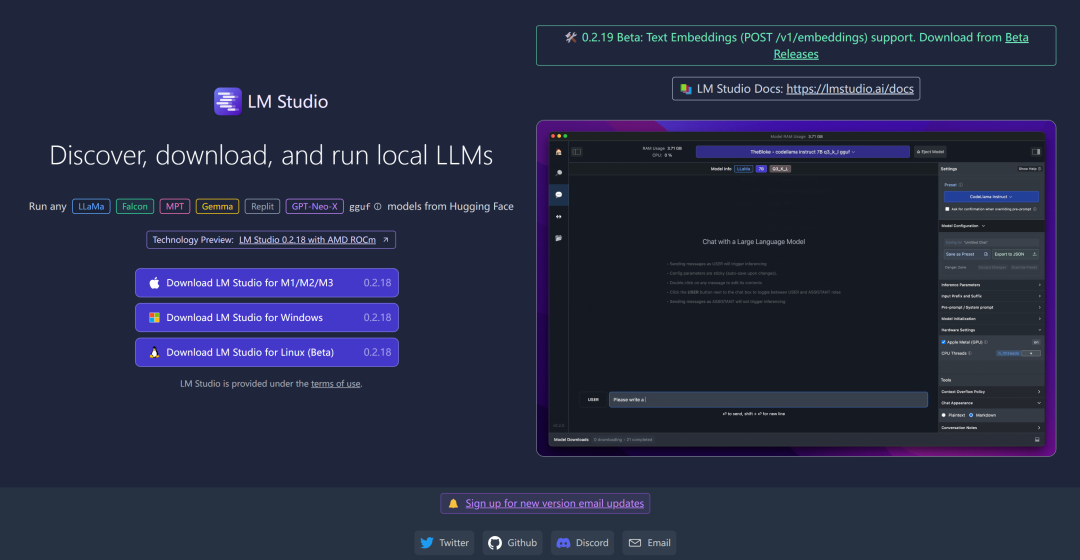Collapse the Model Configuration section
Image resolution: width=1080 pixels, height=560 pixels.
click(992, 226)
